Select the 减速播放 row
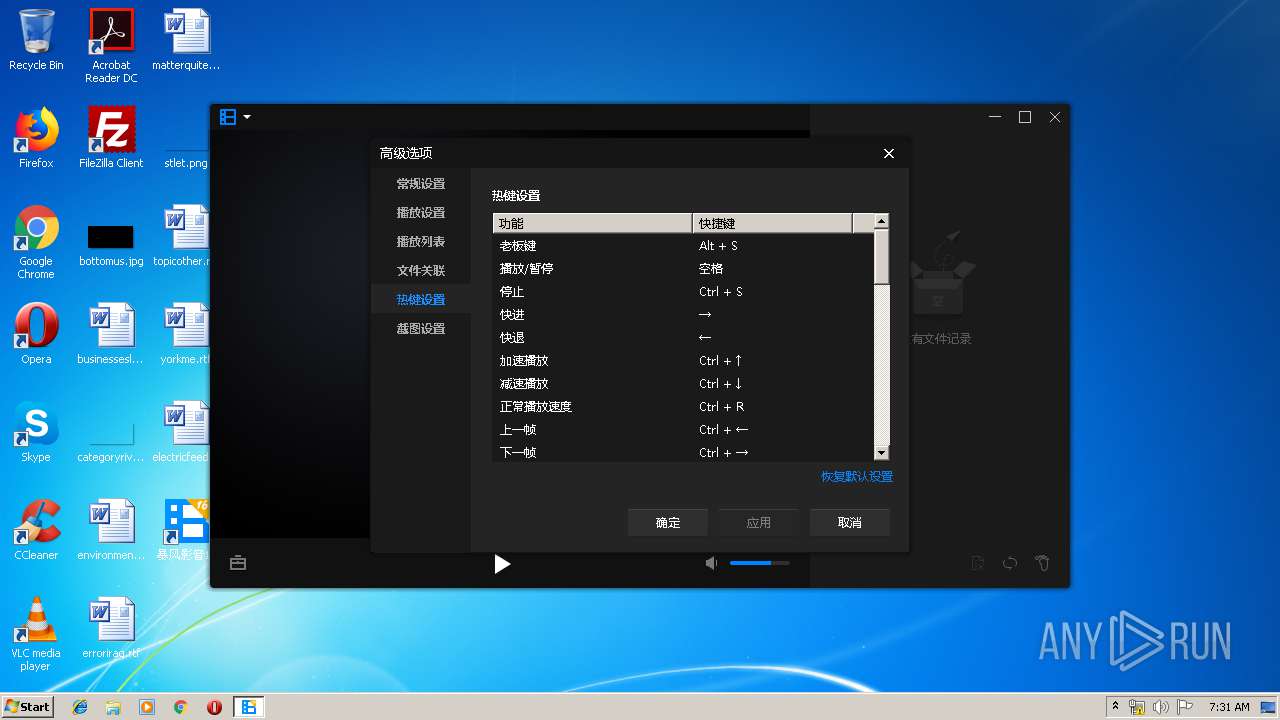Screen dimensions: 1280x720 point(683,384)
